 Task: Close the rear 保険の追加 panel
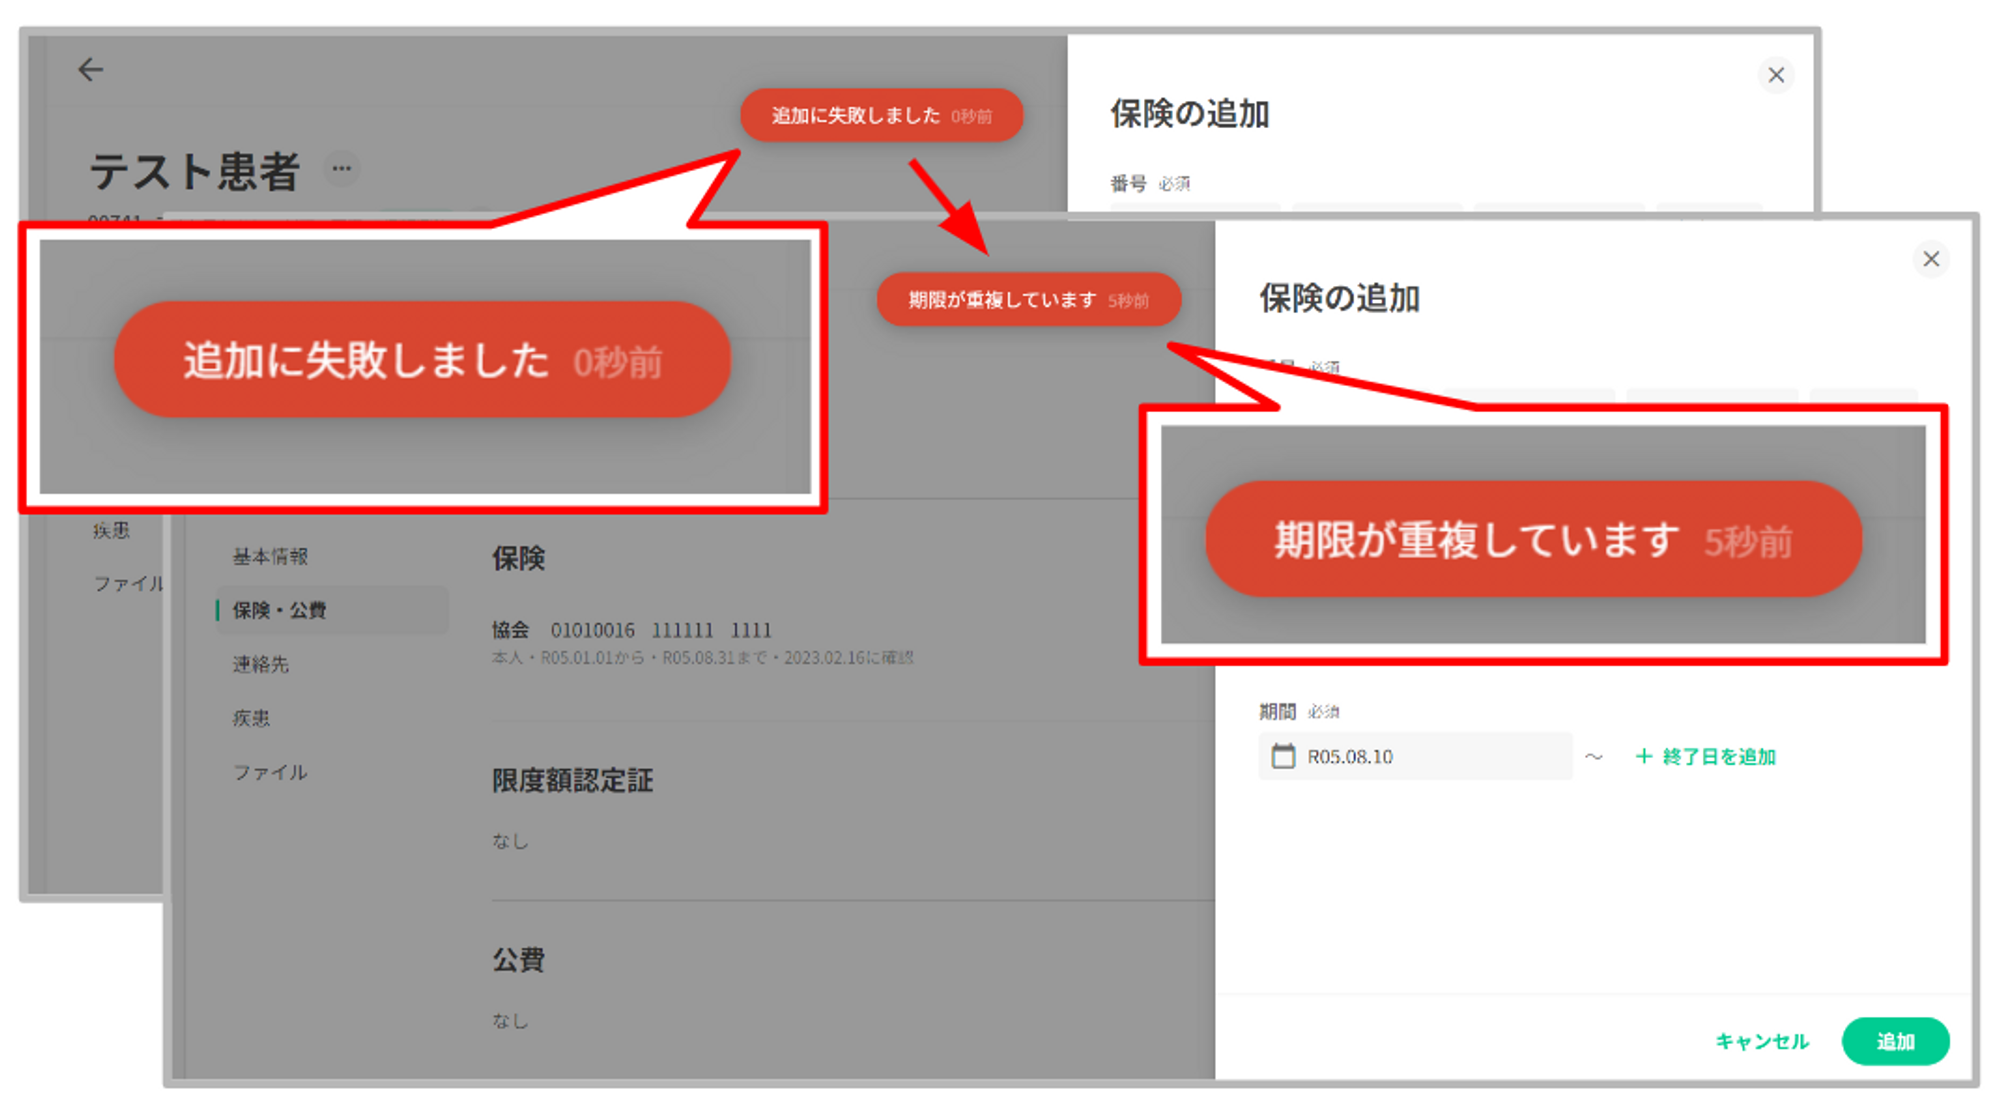pyautogui.click(x=1776, y=75)
